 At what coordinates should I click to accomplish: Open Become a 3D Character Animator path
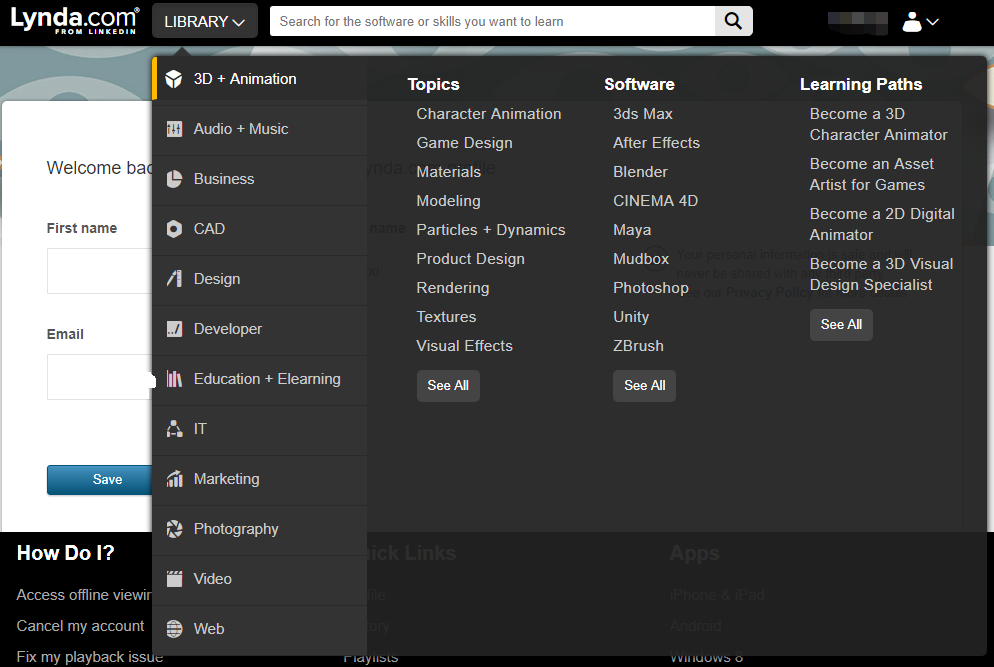click(878, 124)
